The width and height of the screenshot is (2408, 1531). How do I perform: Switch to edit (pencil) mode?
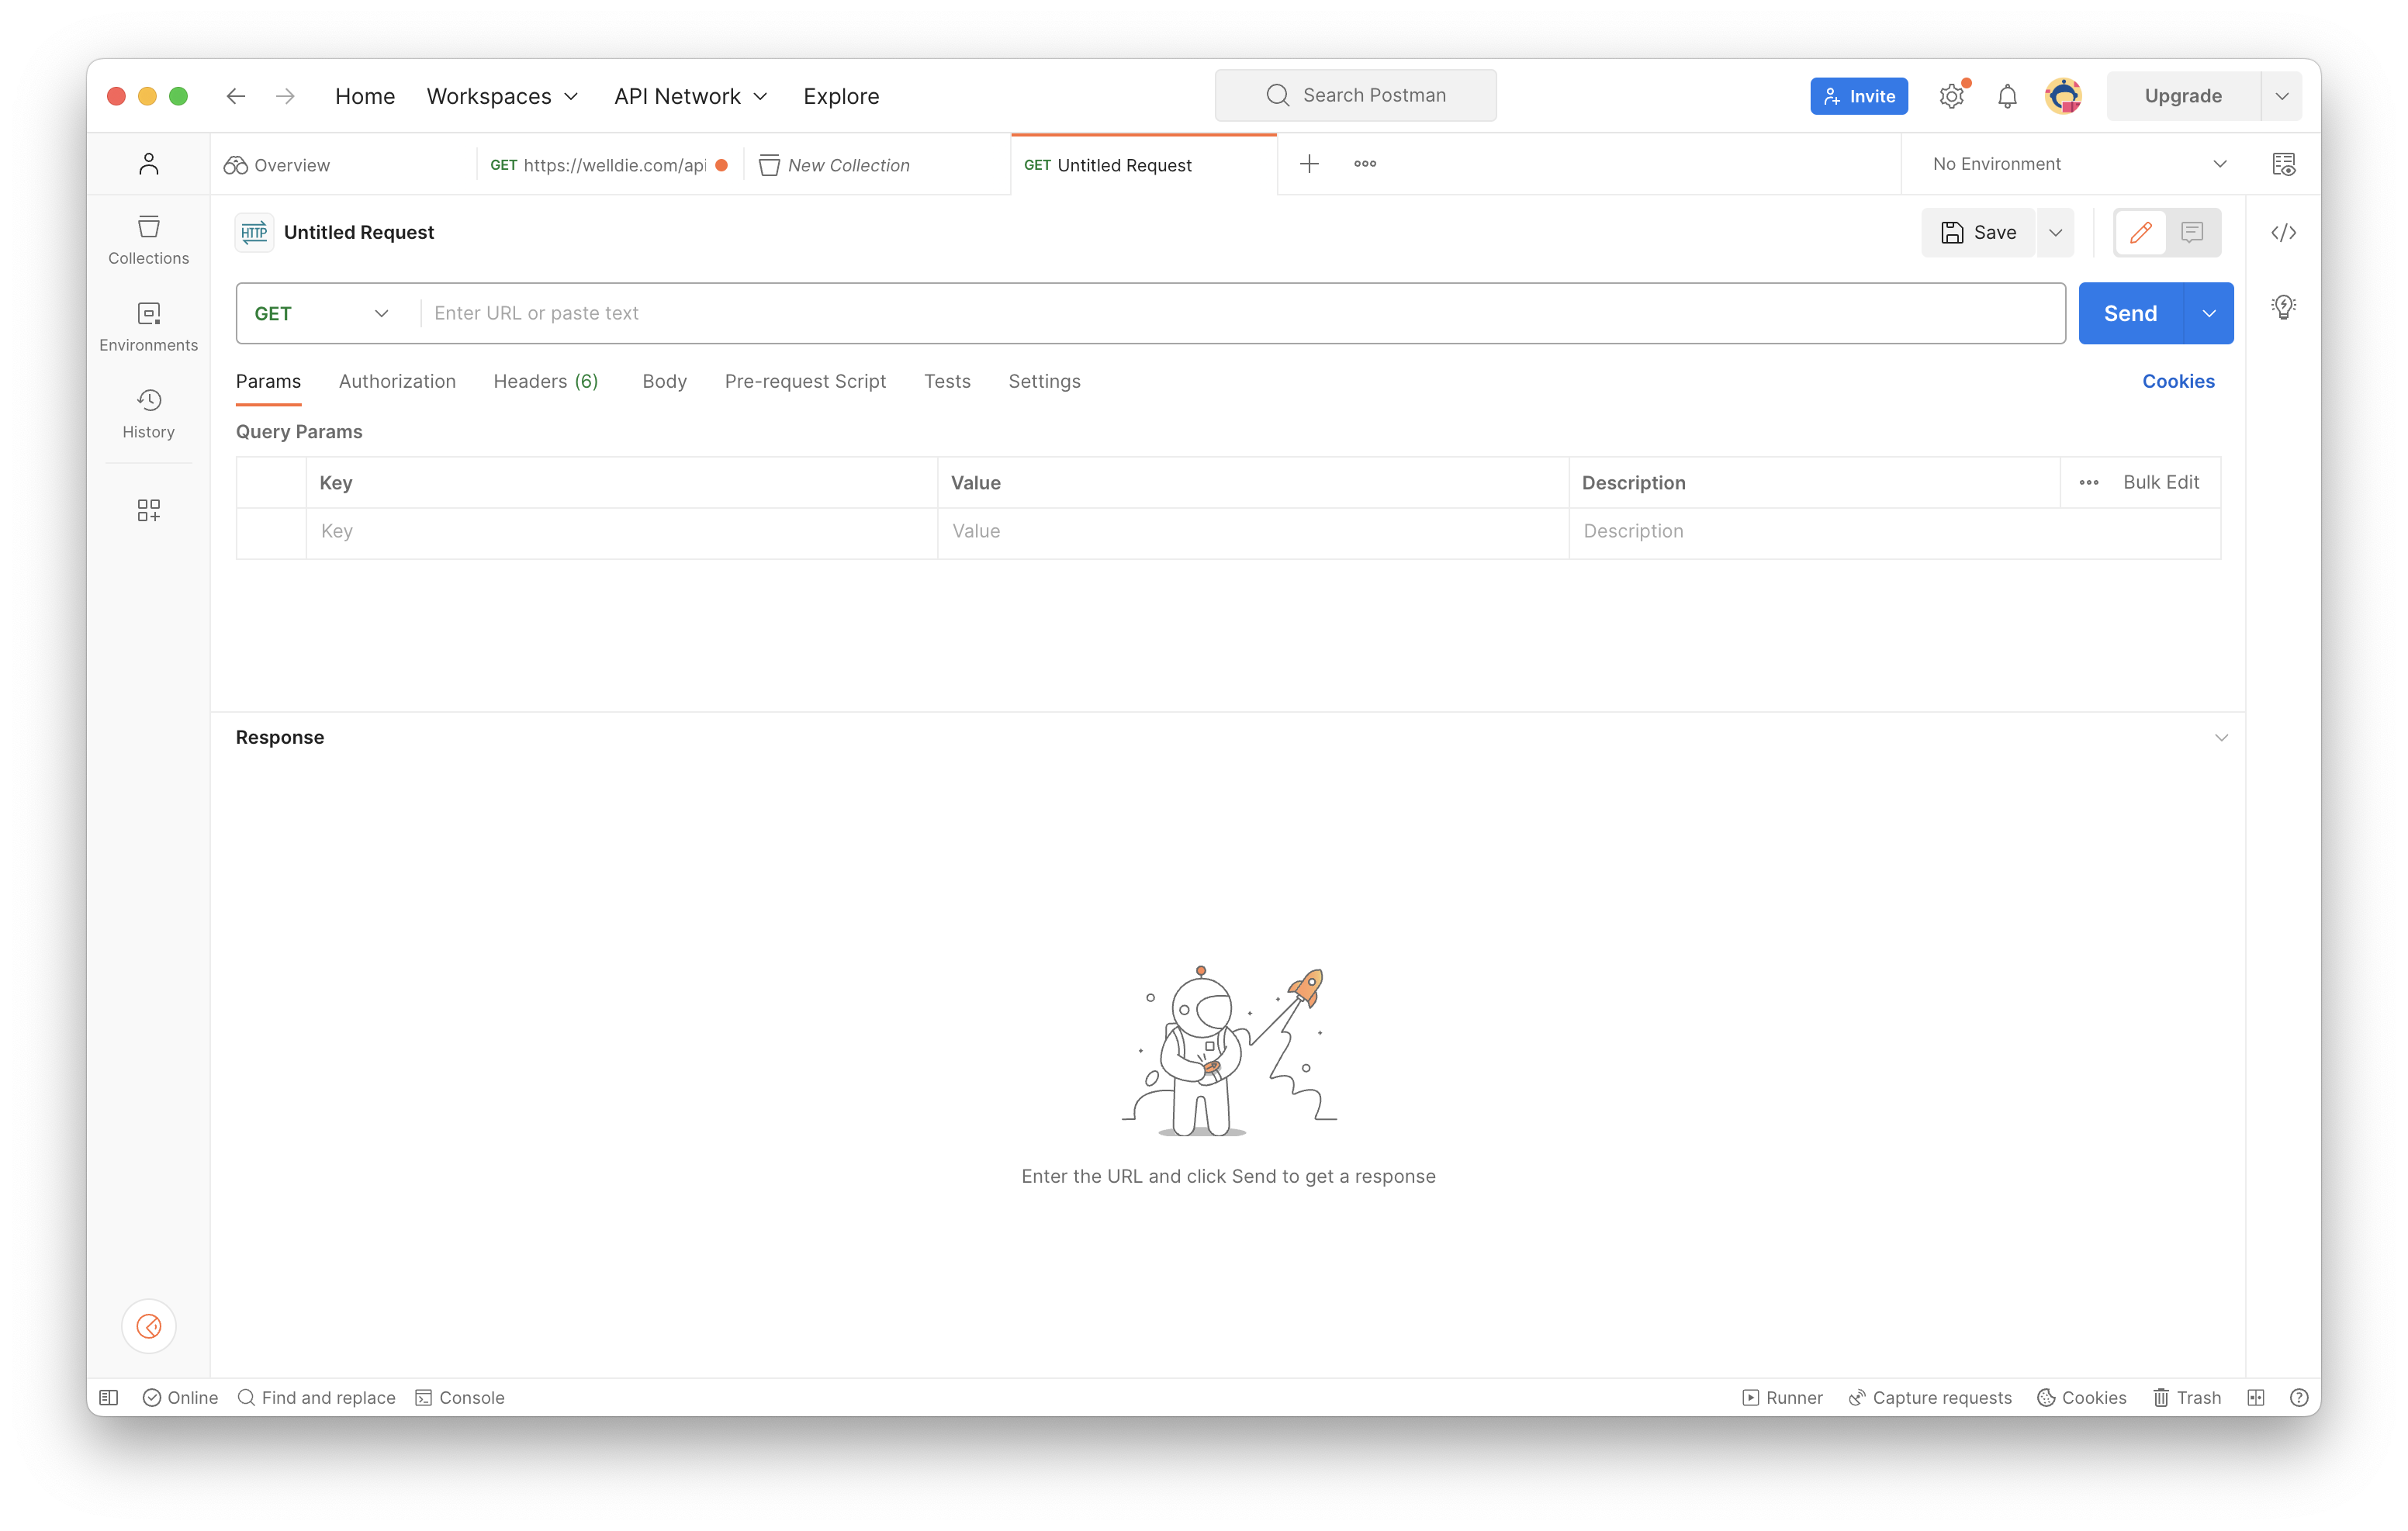click(2140, 233)
